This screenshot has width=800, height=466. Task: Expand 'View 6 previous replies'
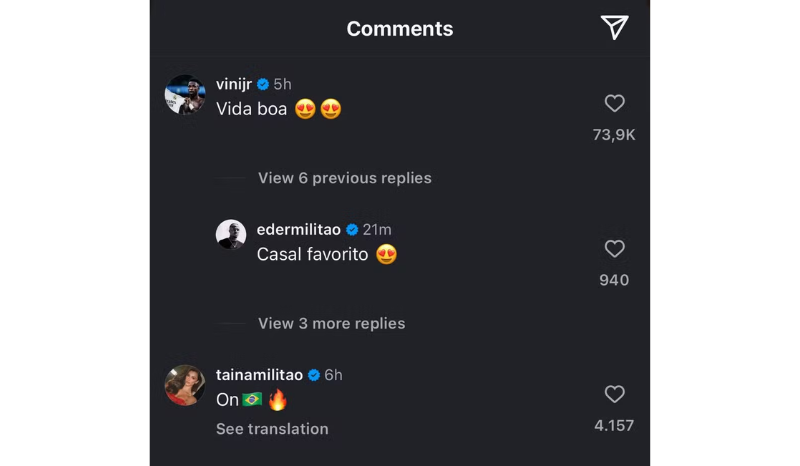(x=344, y=178)
